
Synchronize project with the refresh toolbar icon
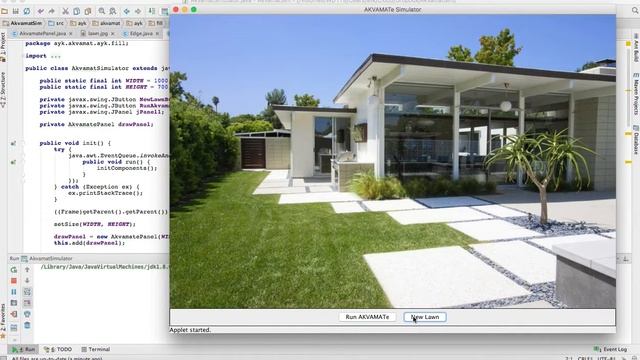click(x=27, y=11)
